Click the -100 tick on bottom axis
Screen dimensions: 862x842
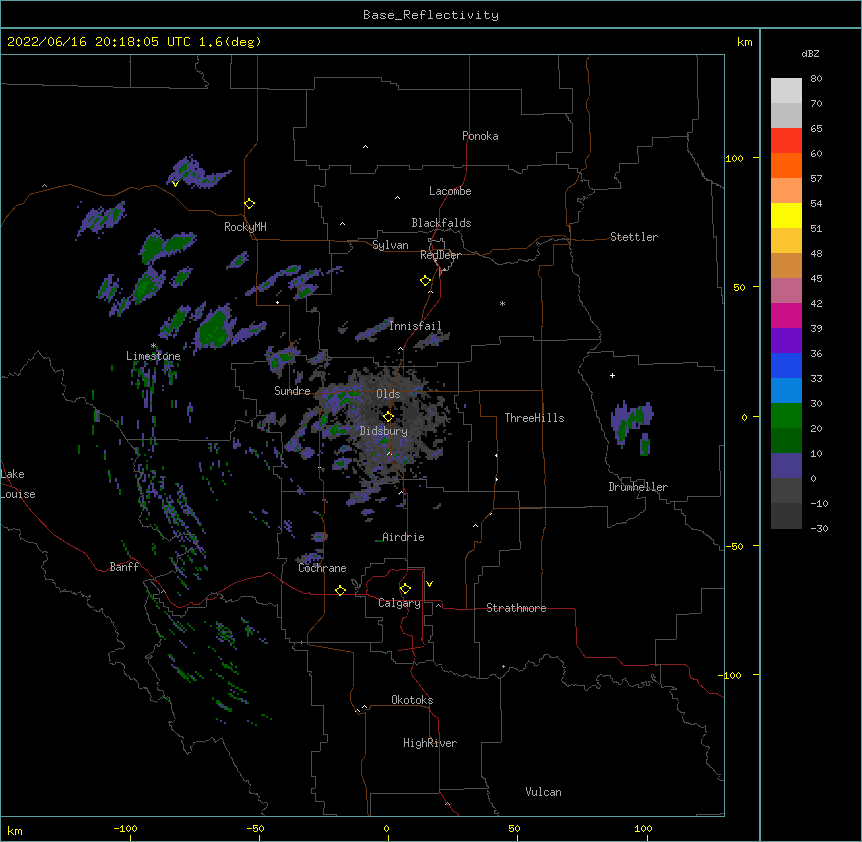click(125, 828)
